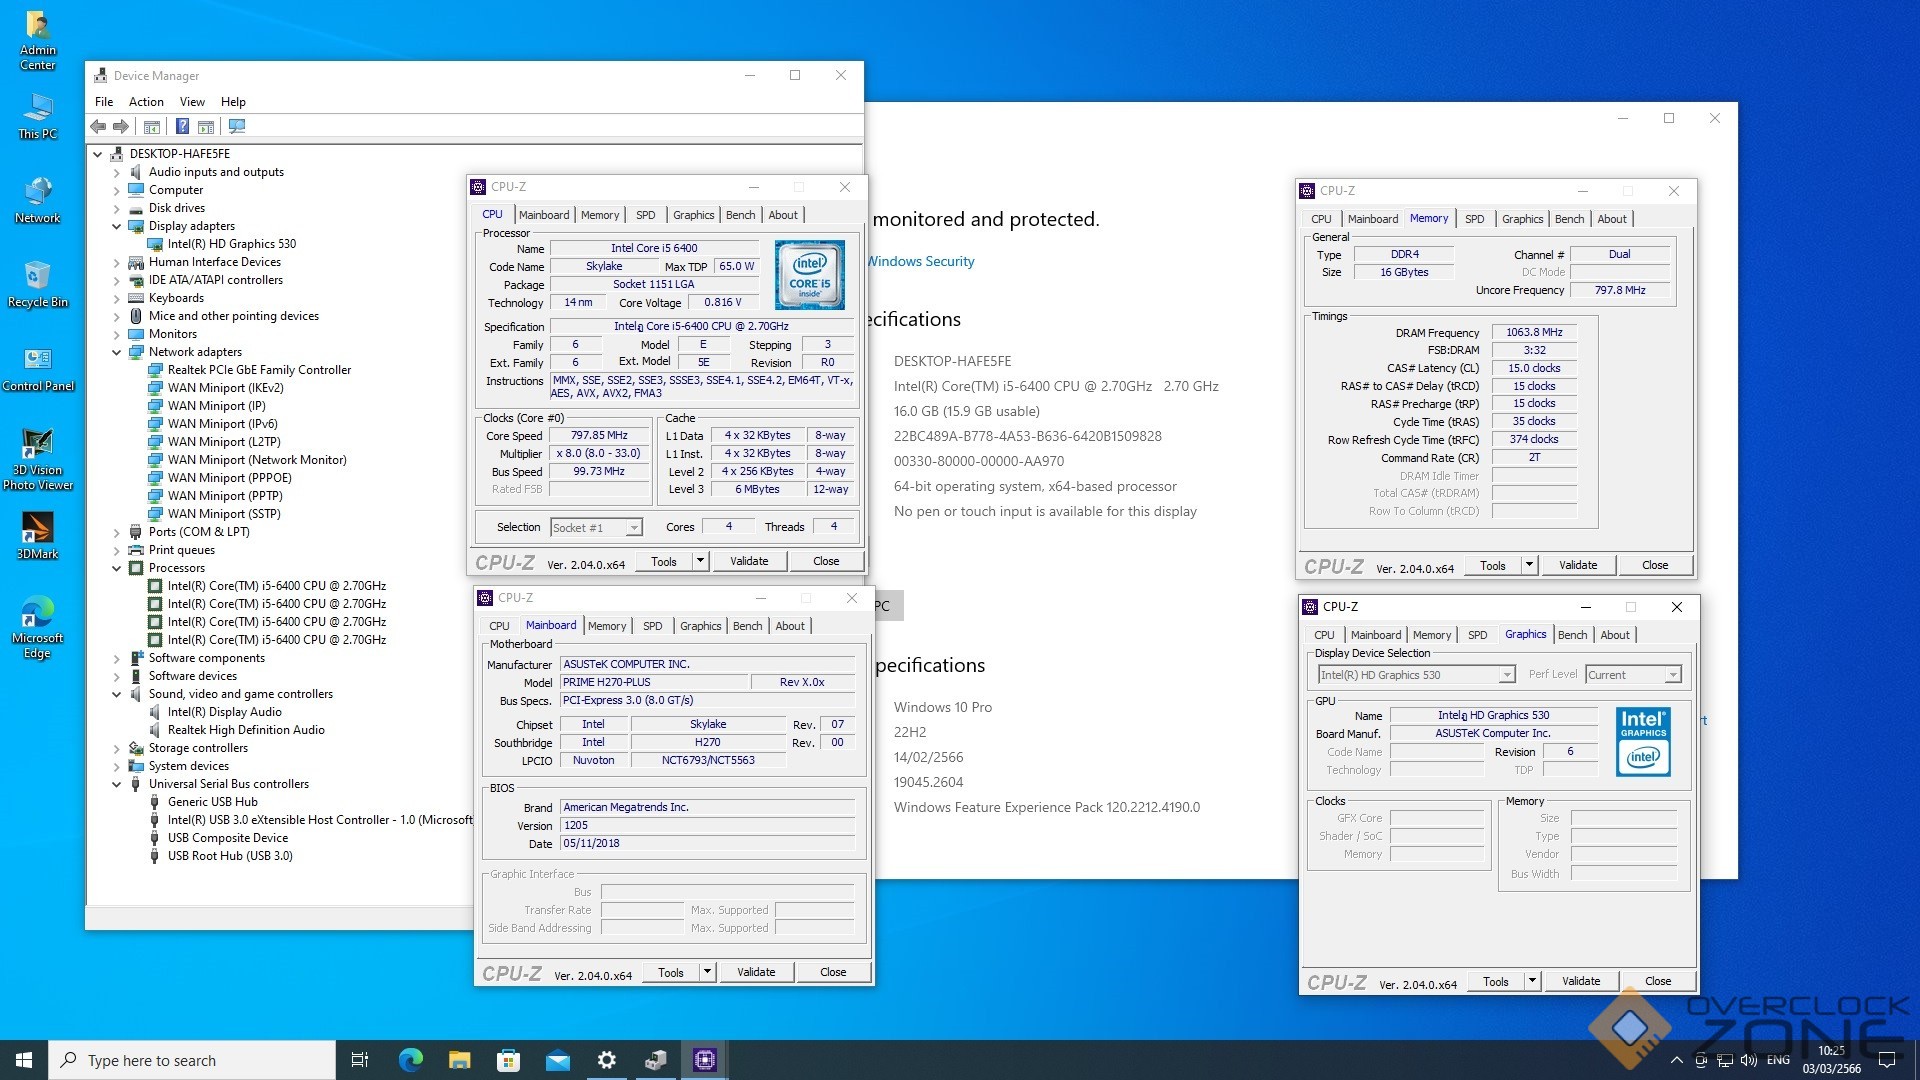Open Microsoft Store from taskbar
Image resolution: width=1920 pixels, height=1080 pixels.
(x=508, y=1060)
